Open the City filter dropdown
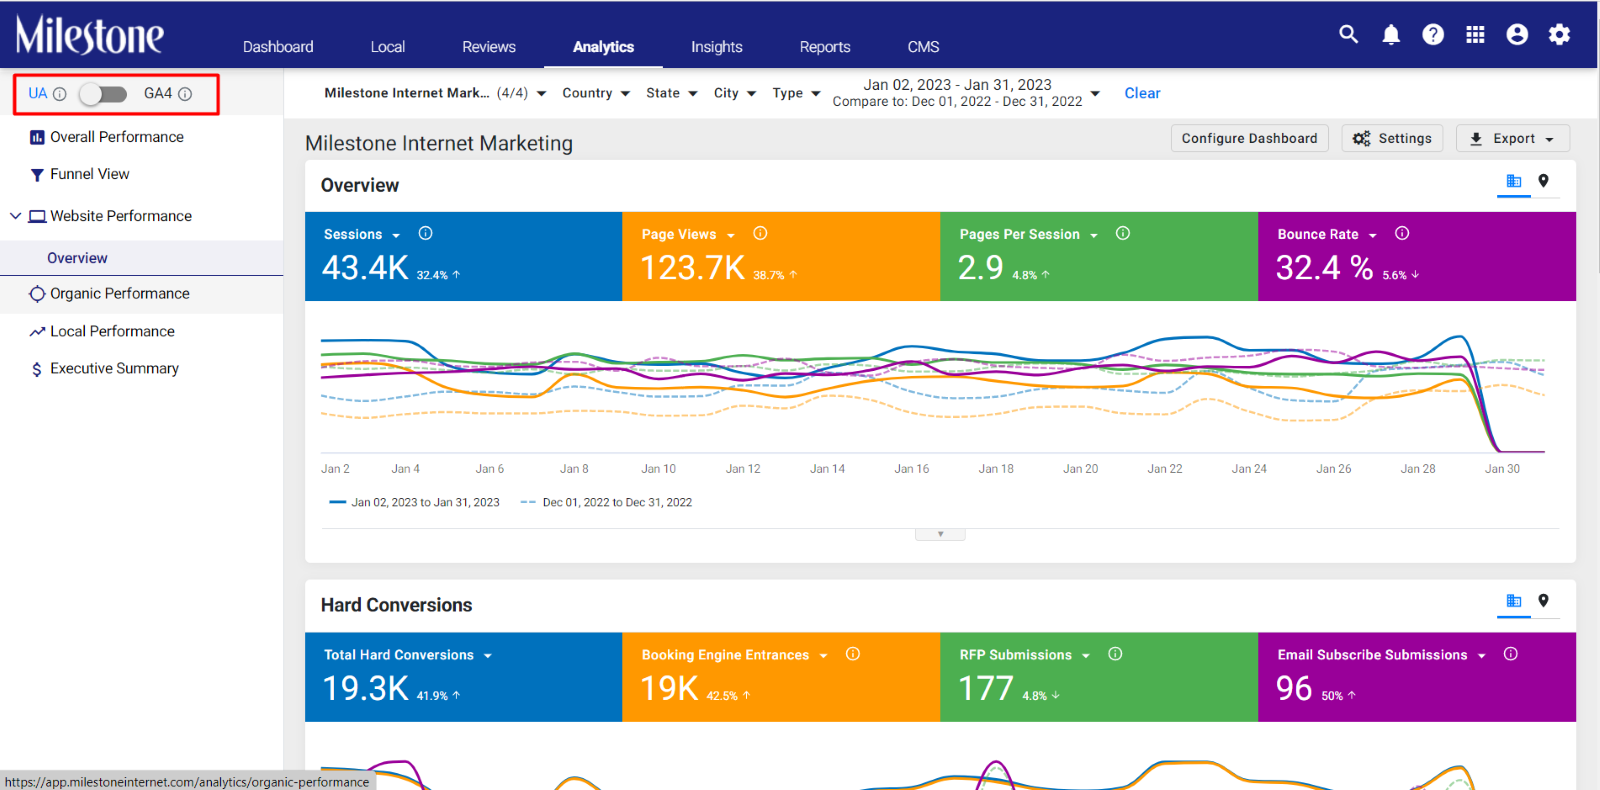 click(735, 93)
